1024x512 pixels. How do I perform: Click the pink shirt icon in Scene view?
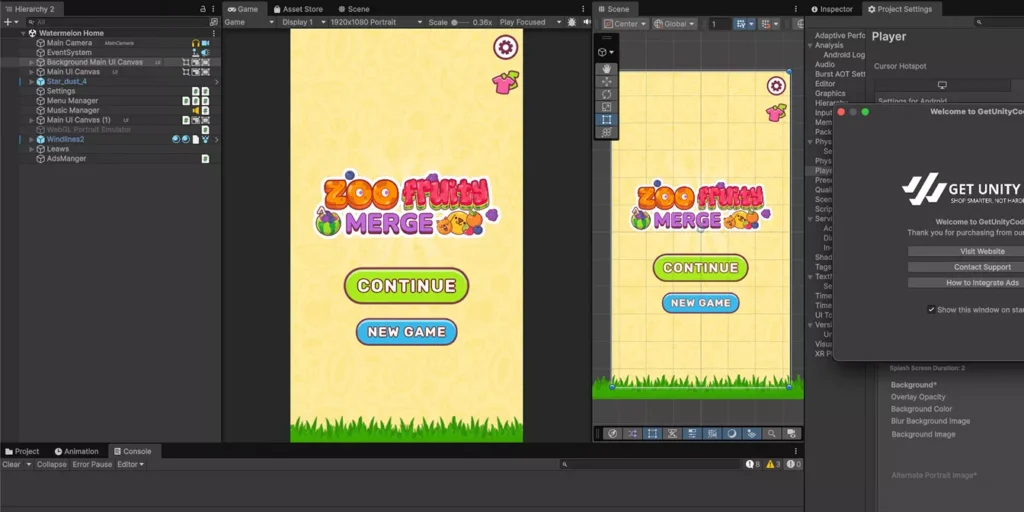pos(776,112)
